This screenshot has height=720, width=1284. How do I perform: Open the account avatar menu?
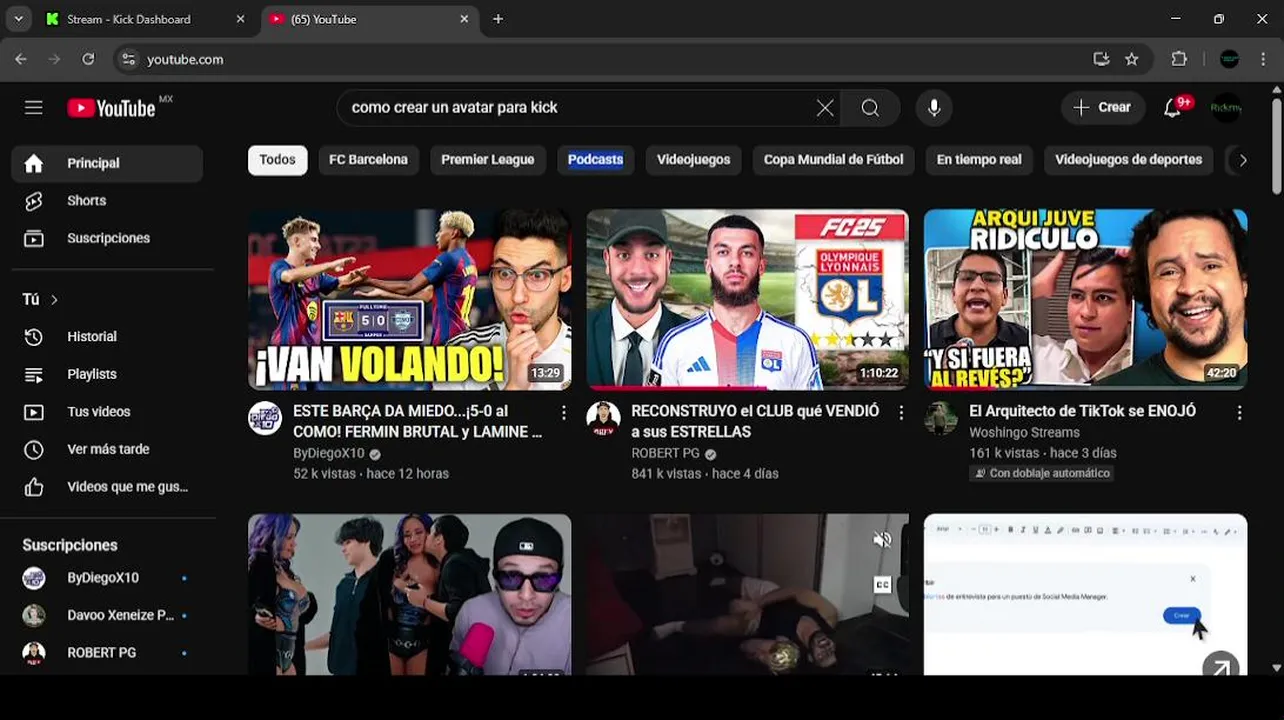(x=1226, y=108)
